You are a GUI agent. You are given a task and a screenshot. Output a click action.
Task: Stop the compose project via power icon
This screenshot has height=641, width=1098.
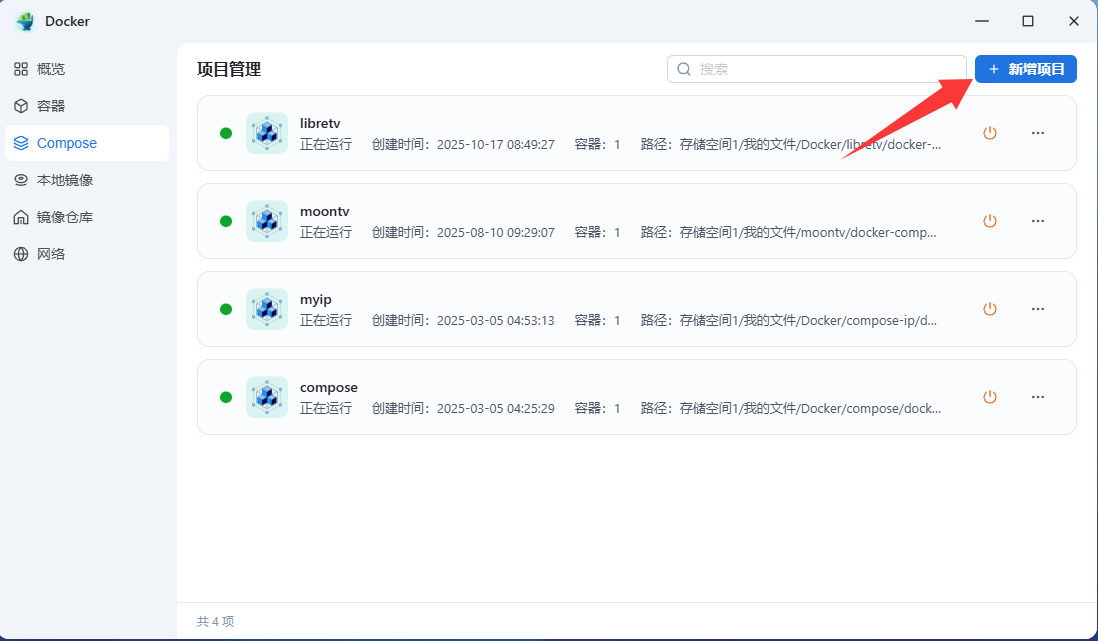[989, 397]
